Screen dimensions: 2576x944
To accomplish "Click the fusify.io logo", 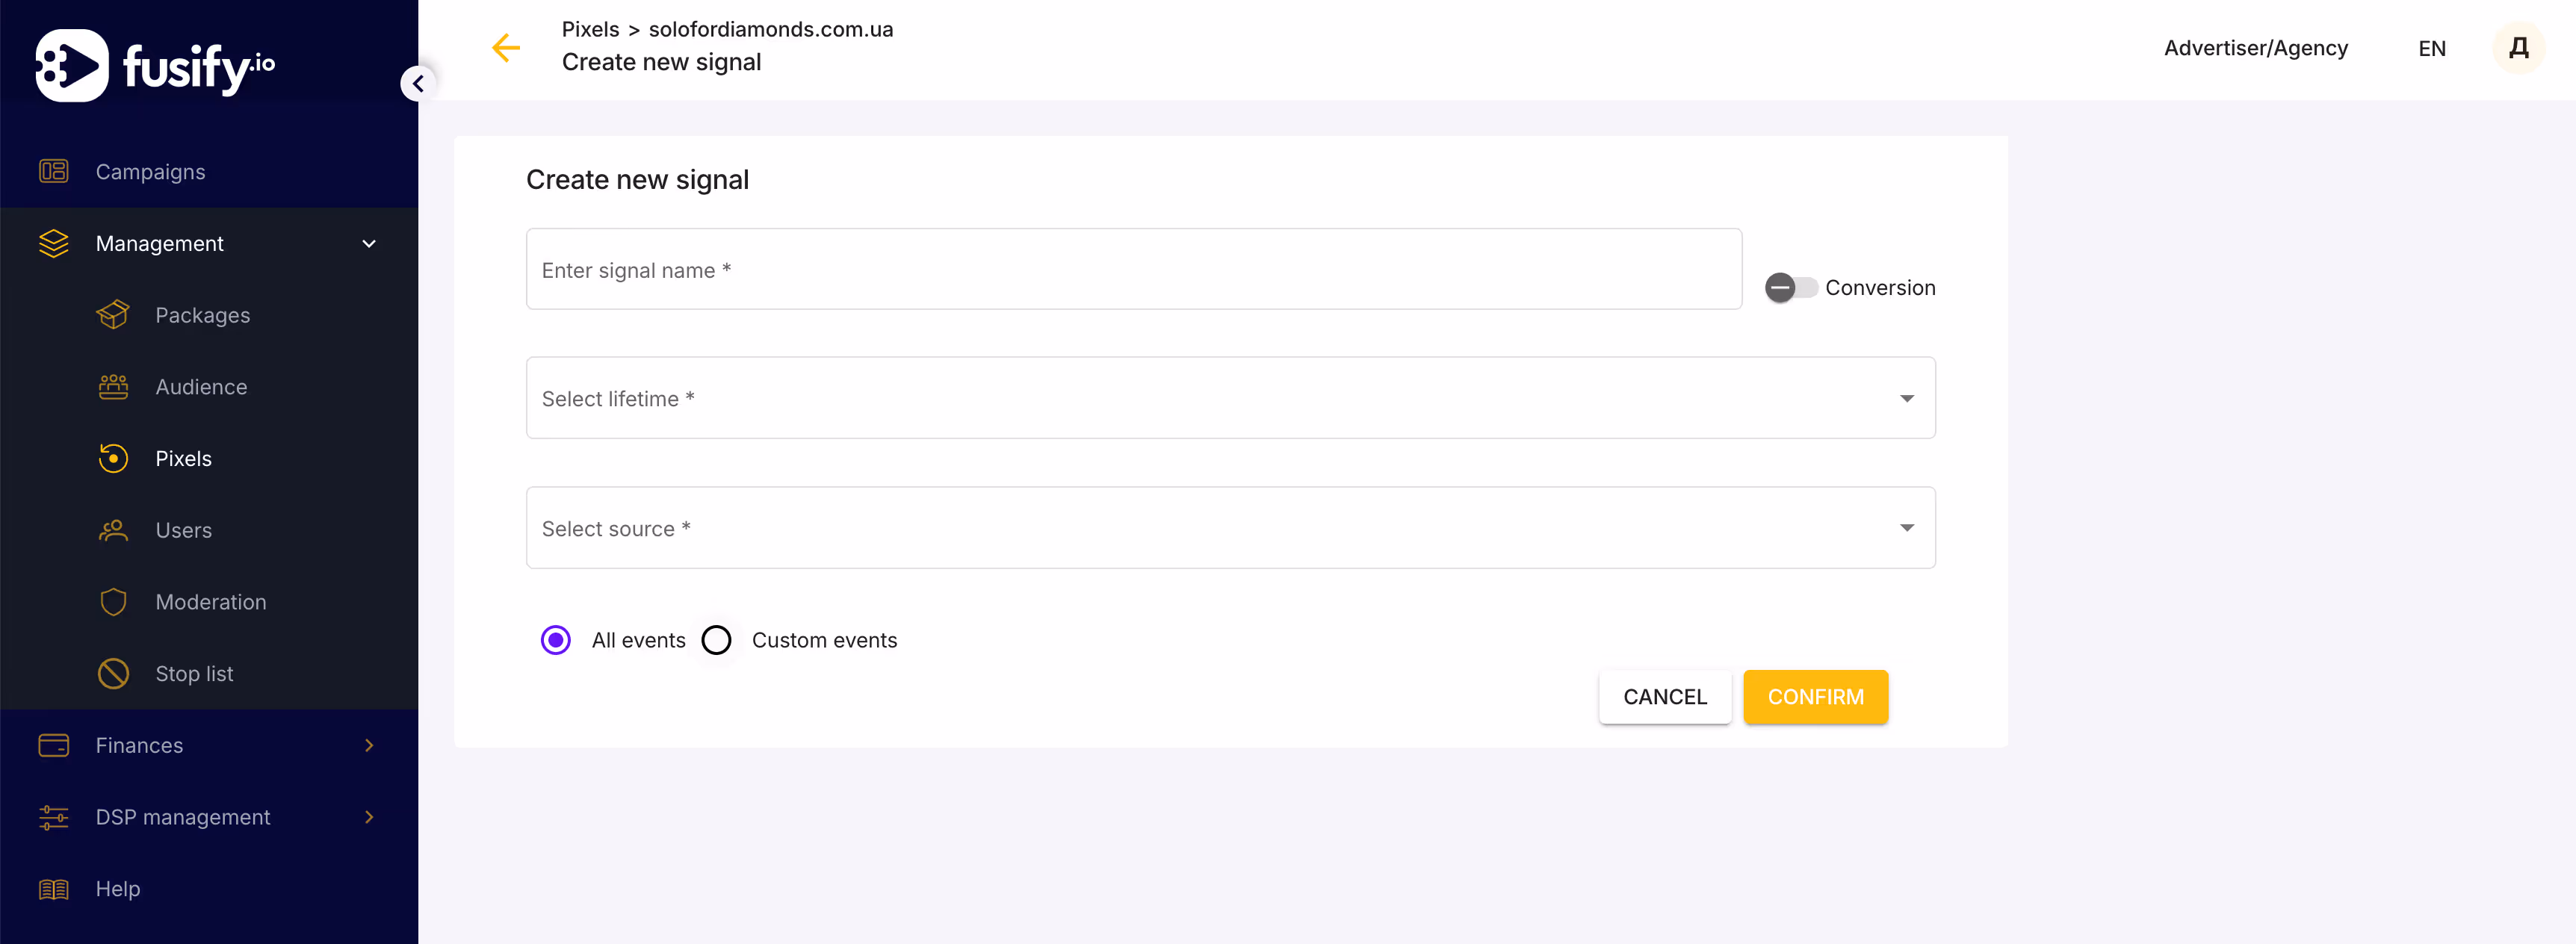I will click(155, 65).
